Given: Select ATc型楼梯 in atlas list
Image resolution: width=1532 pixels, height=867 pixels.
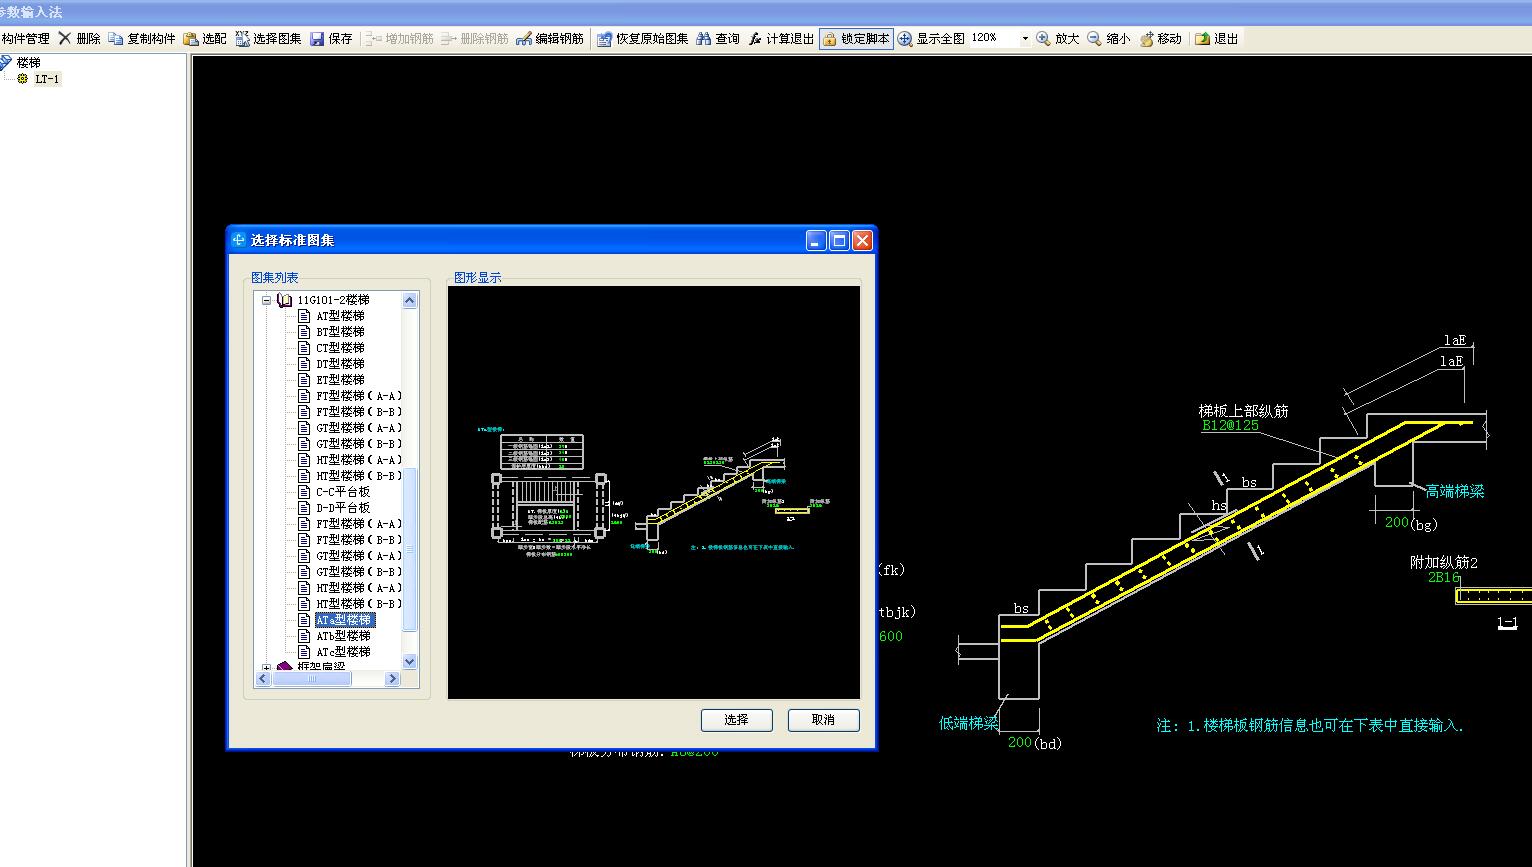Looking at the screenshot, I should coord(343,652).
